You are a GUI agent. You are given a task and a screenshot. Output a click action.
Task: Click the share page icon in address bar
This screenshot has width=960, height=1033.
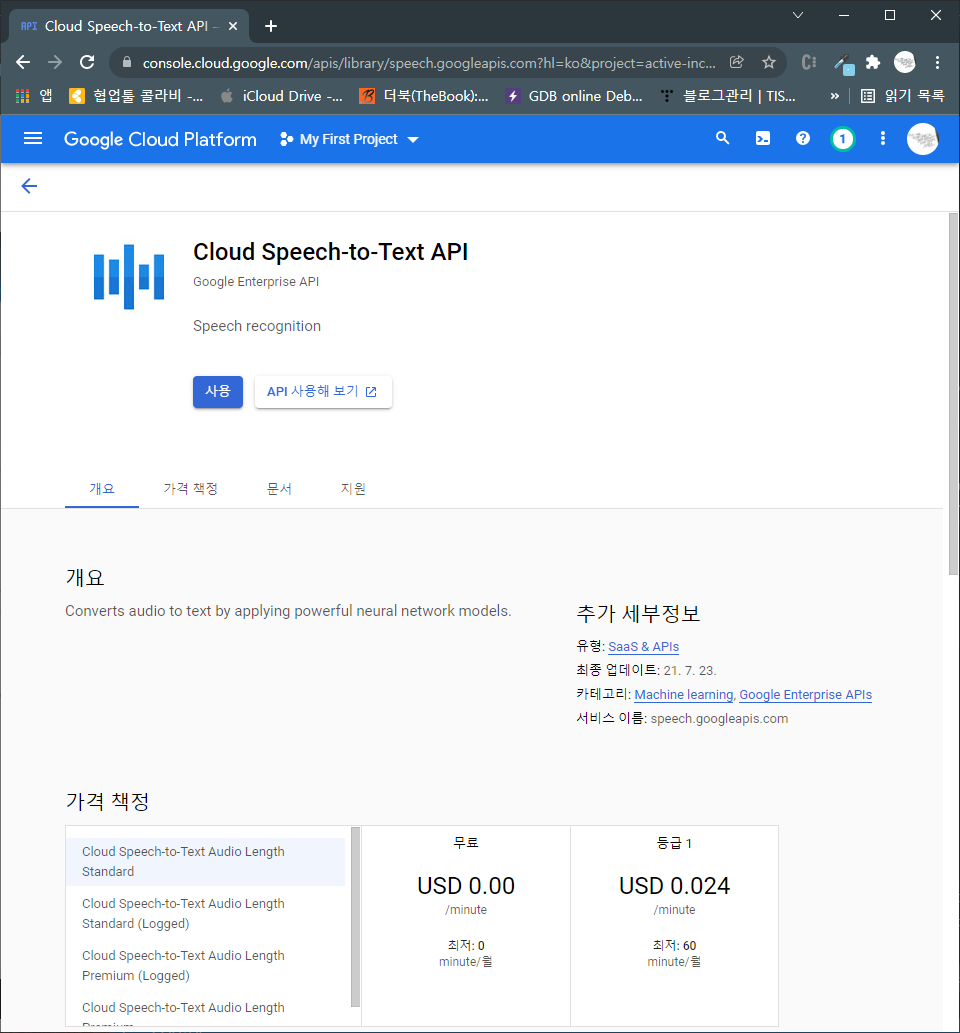click(x=737, y=63)
